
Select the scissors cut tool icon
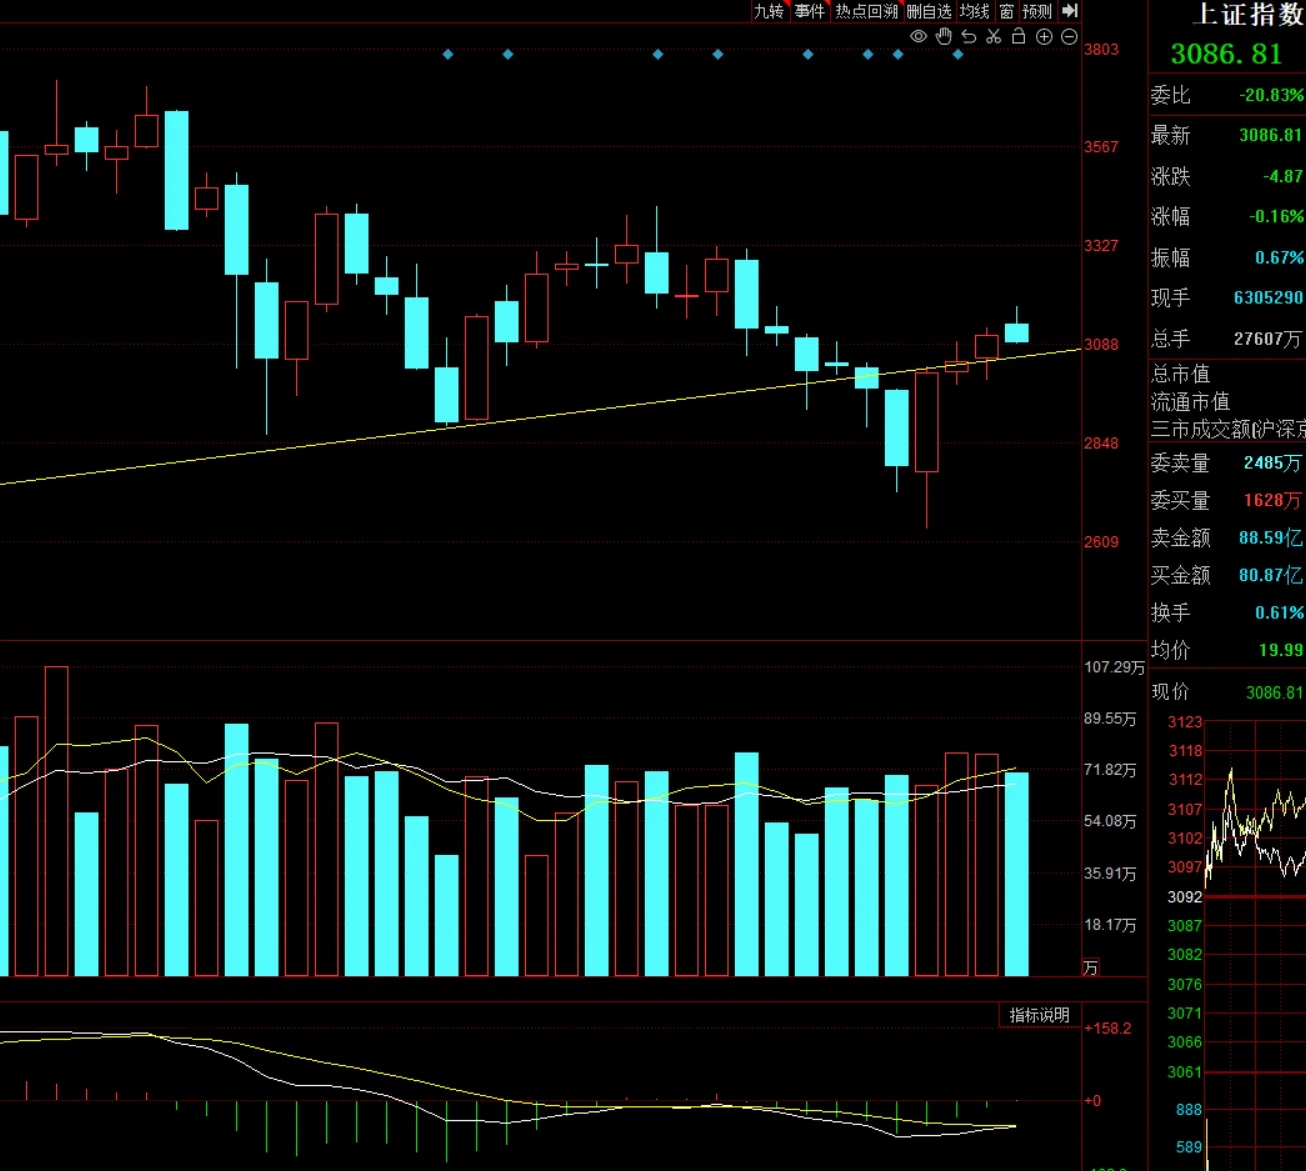click(993, 37)
